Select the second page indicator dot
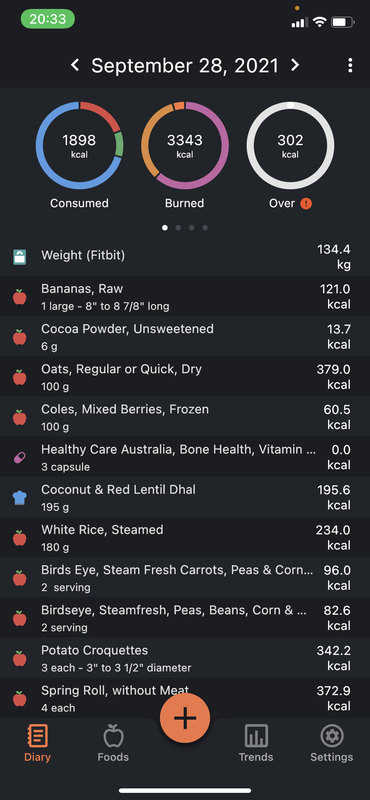 (x=178, y=228)
